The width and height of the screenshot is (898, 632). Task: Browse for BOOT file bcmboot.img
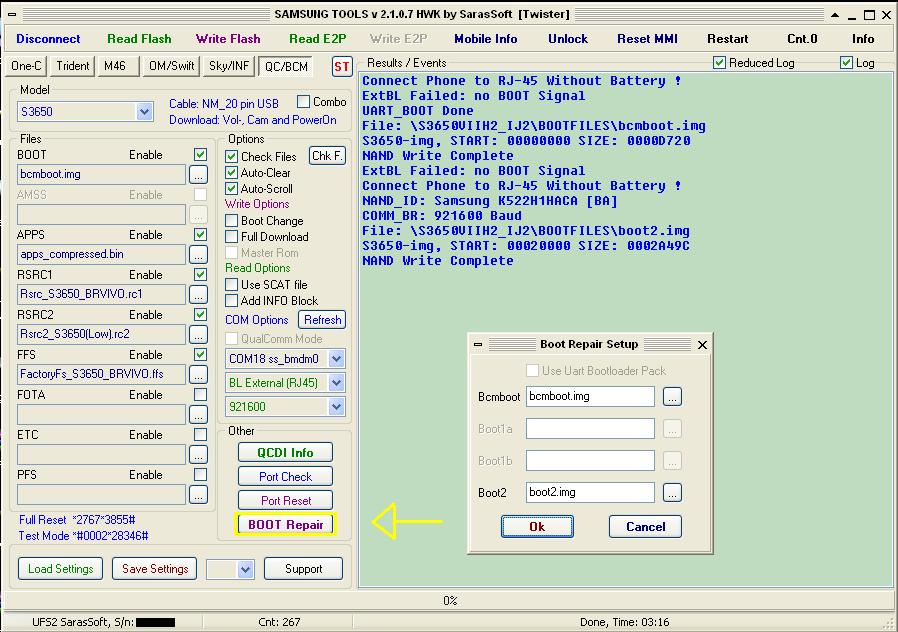pos(198,174)
